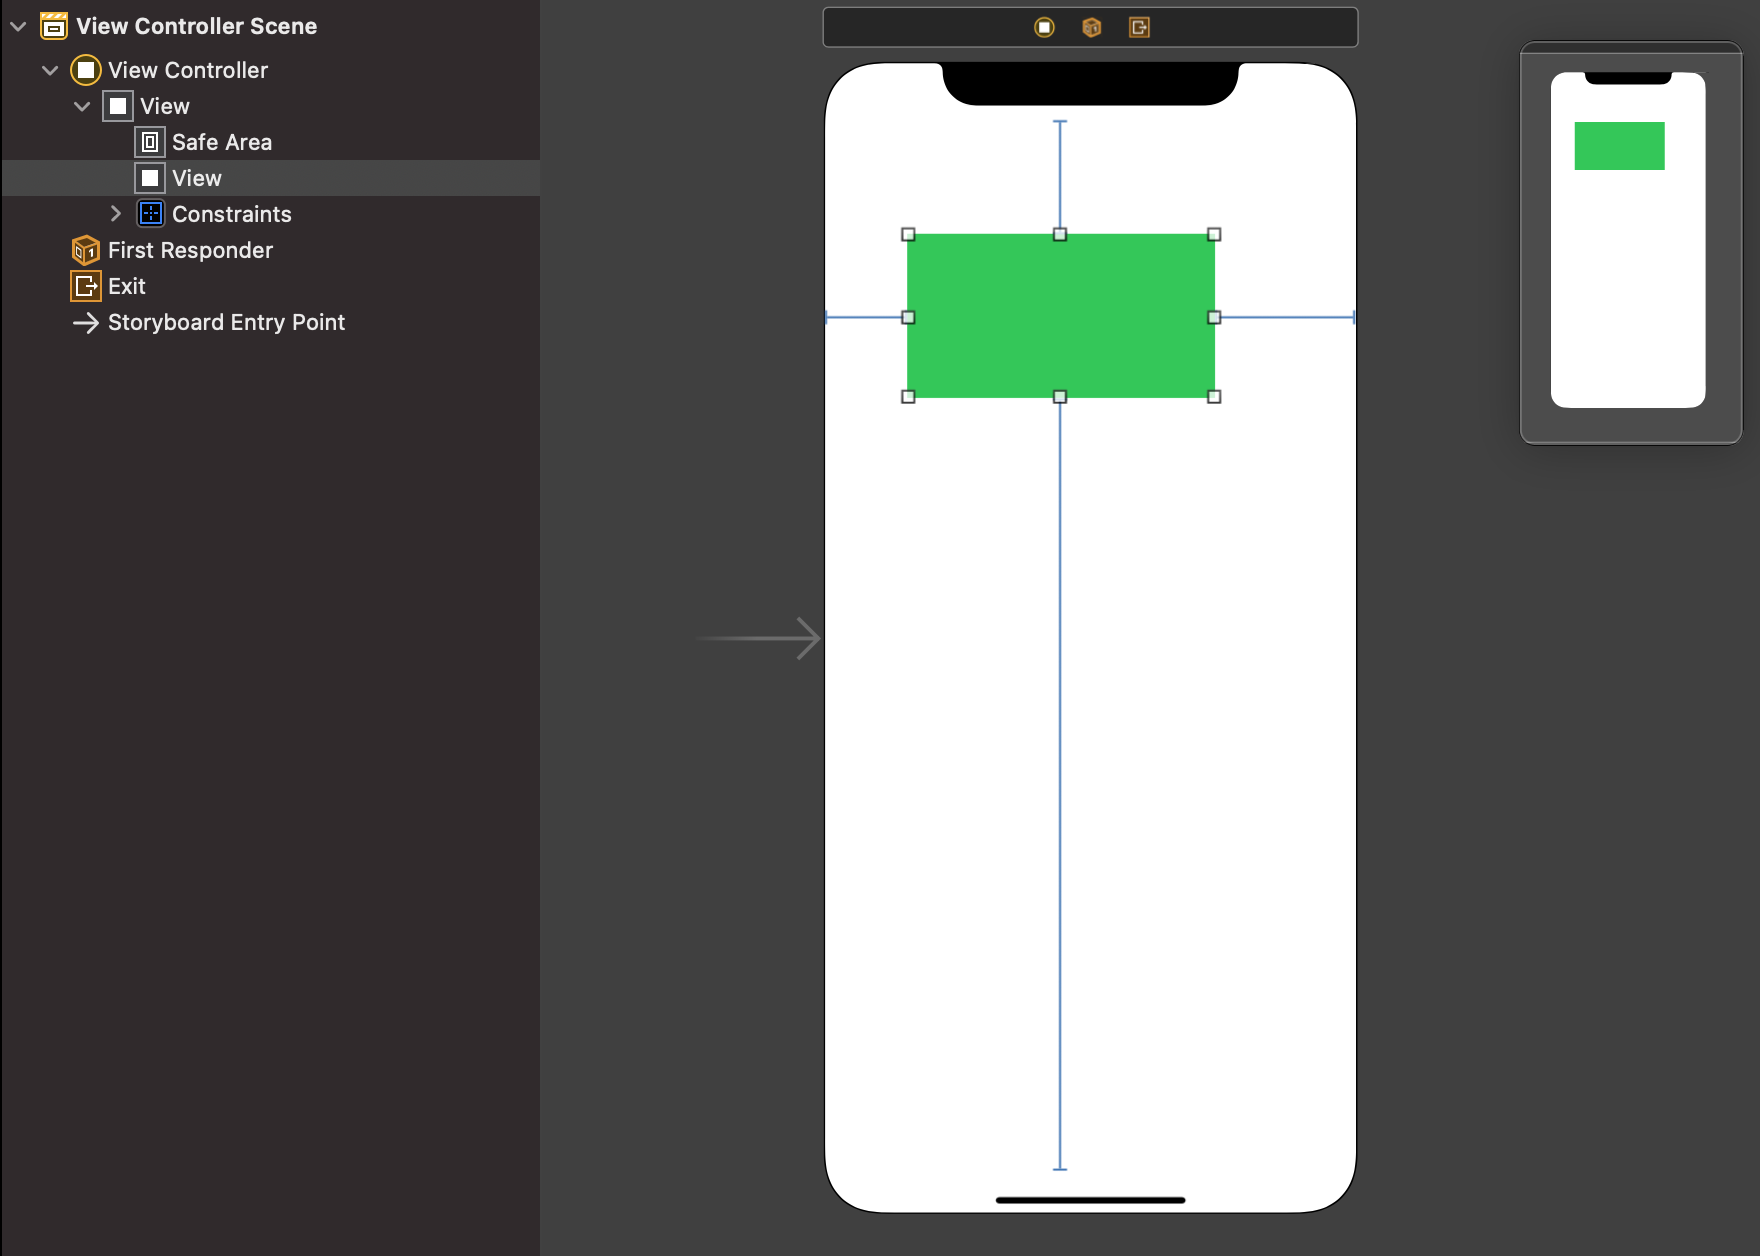Viewport: 1760px width, 1256px height.
Task: Select the top spacing constraint line above green view
Action: tap(1060, 175)
